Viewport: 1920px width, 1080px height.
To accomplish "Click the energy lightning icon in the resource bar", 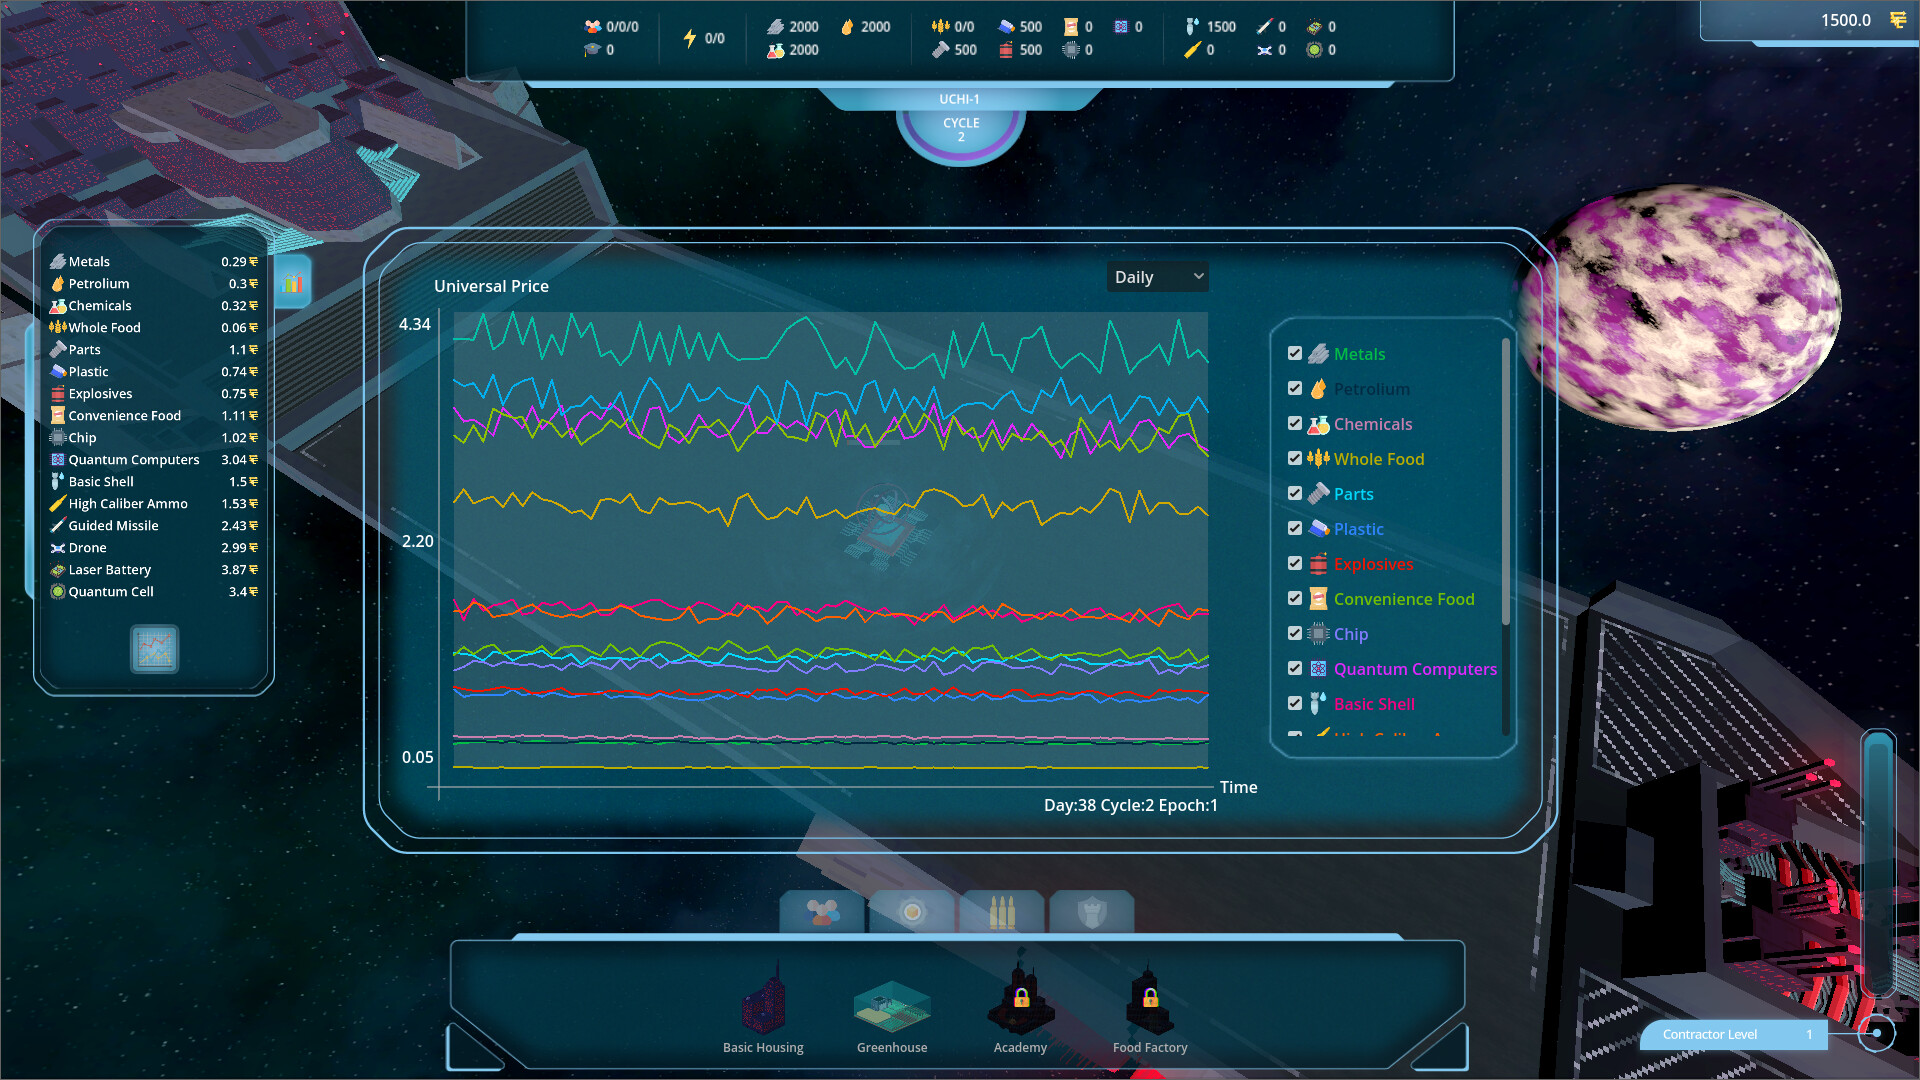I will point(691,38).
